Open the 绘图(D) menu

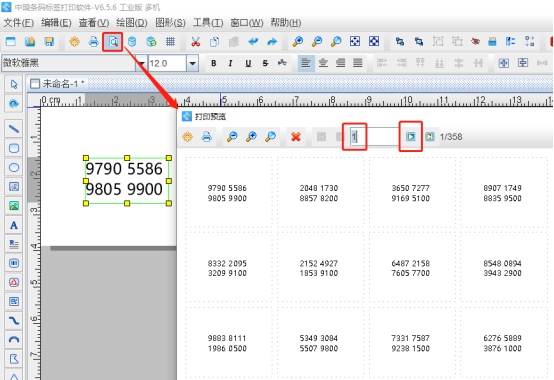coord(132,23)
